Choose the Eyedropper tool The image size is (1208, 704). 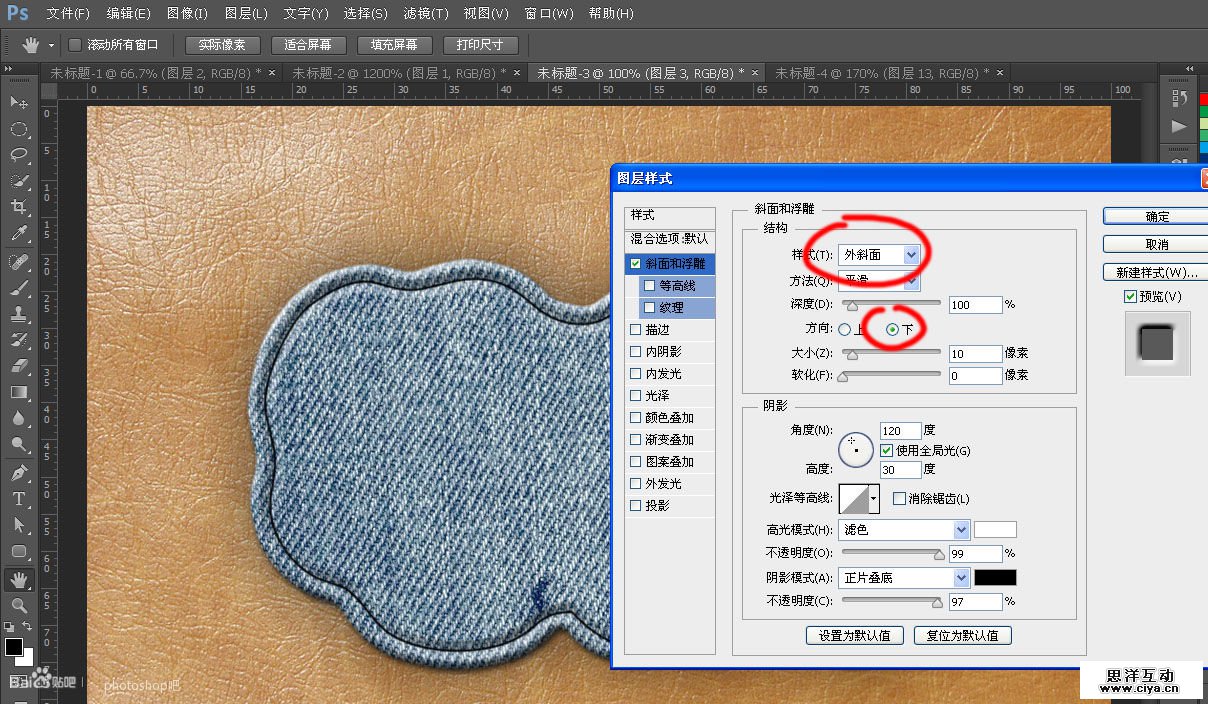18,234
